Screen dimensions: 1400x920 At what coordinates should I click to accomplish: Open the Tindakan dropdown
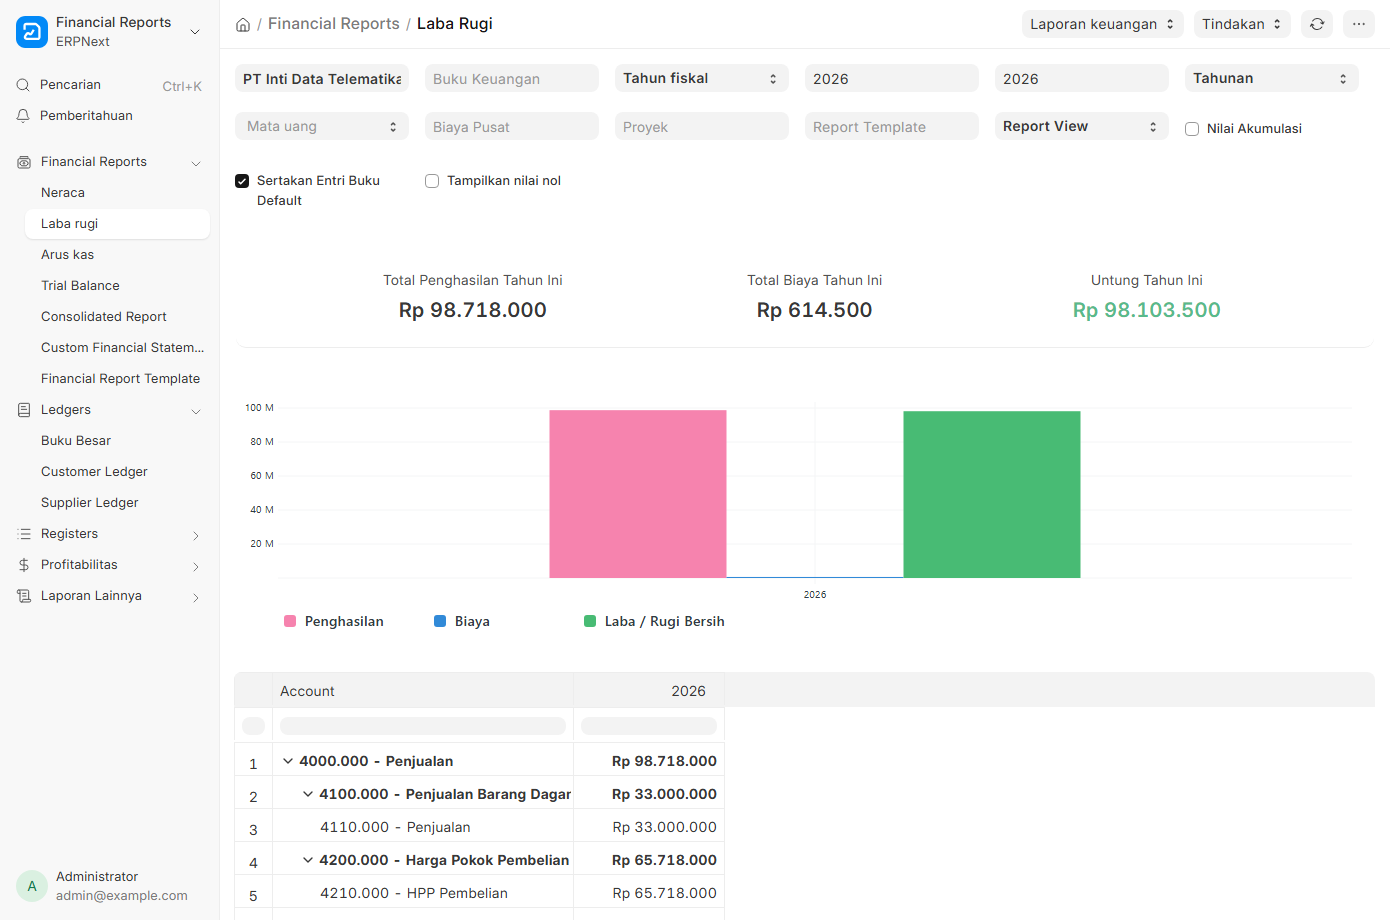pos(1242,24)
